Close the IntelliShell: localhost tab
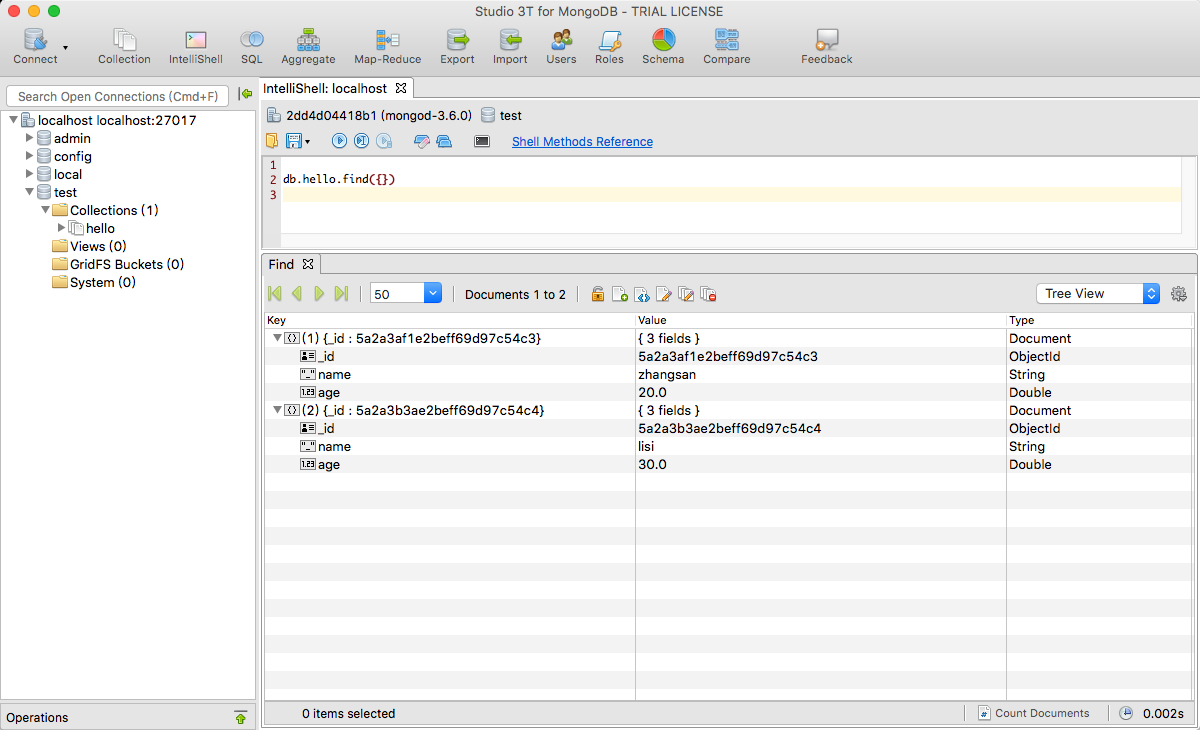This screenshot has height=730, width=1200. [400, 88]
